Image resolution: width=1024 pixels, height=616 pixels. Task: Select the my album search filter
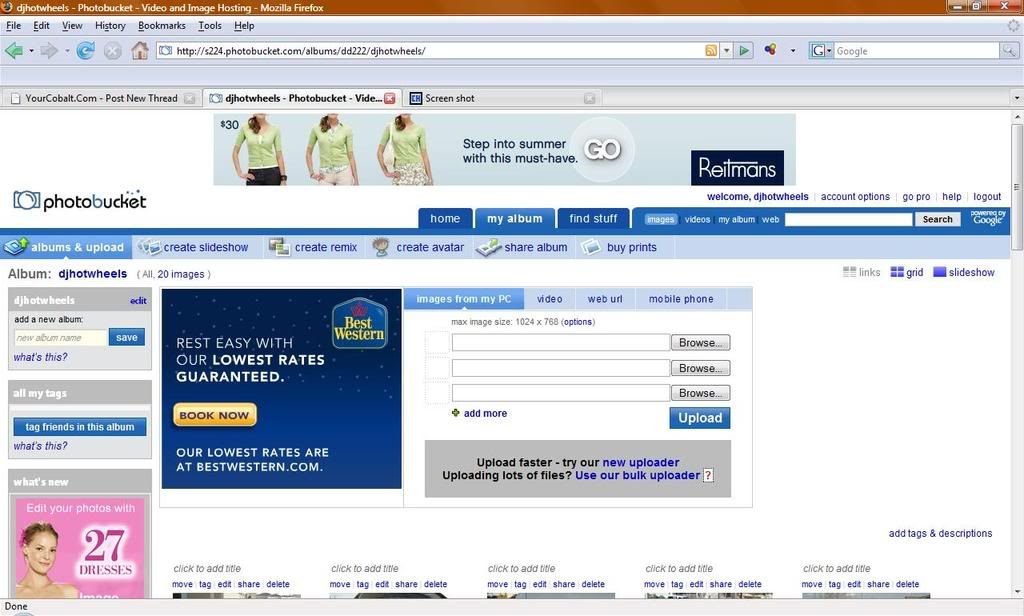point(736,219)
